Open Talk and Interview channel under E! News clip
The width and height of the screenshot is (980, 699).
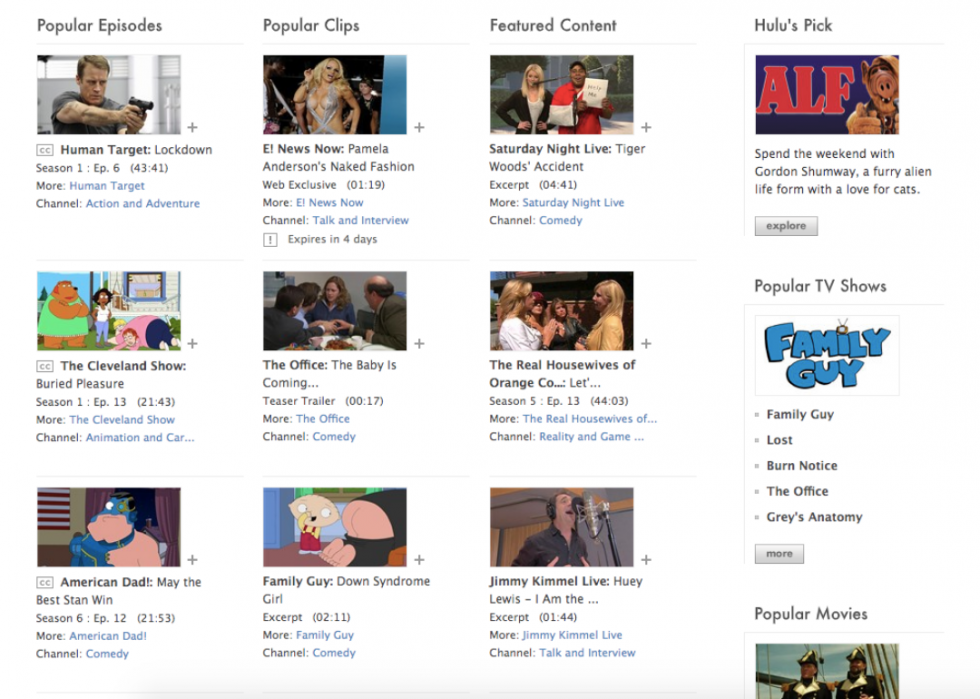click(x=361, y=220)
